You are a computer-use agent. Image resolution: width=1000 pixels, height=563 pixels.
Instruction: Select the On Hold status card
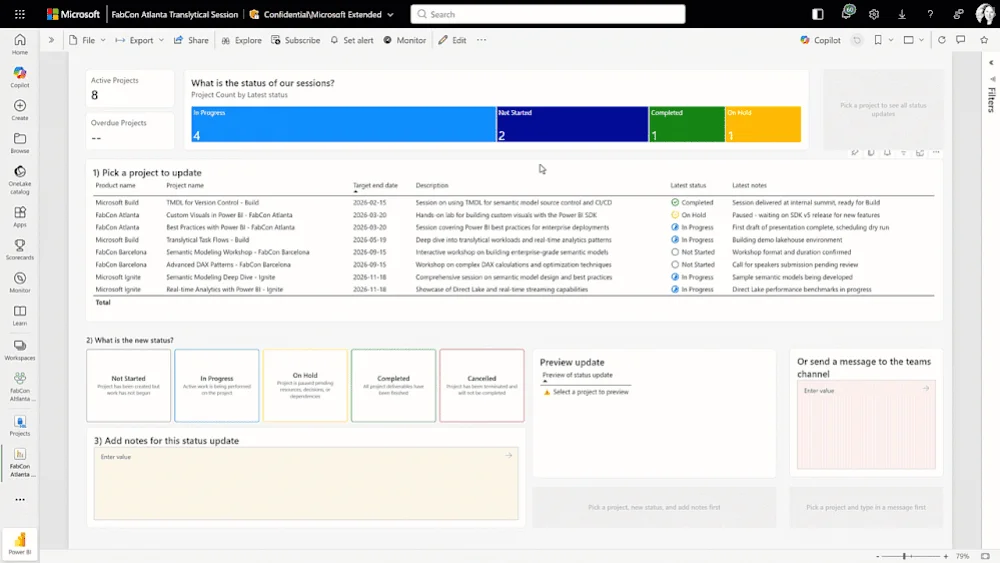pos(305,386)
